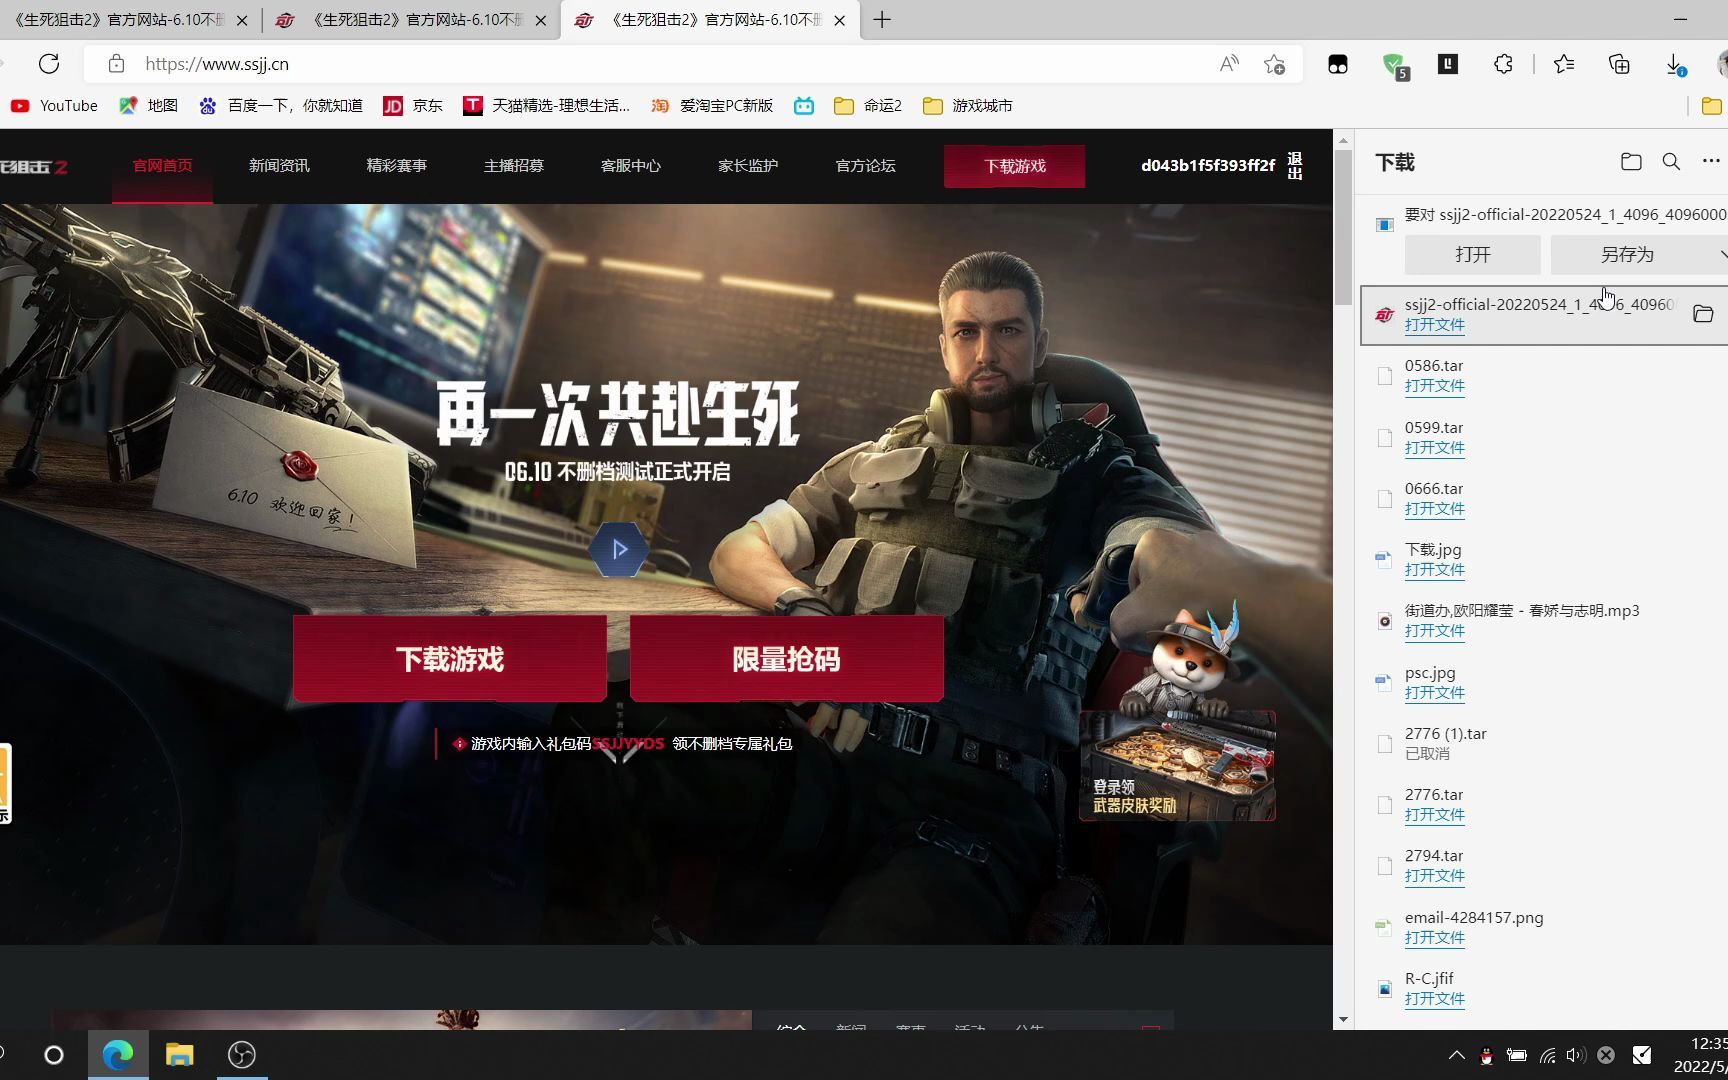Open file link under R-C.jfif
The height and width of the screenshot is (1080, 1728).
pyautogui.click(x=1434, y=999)
